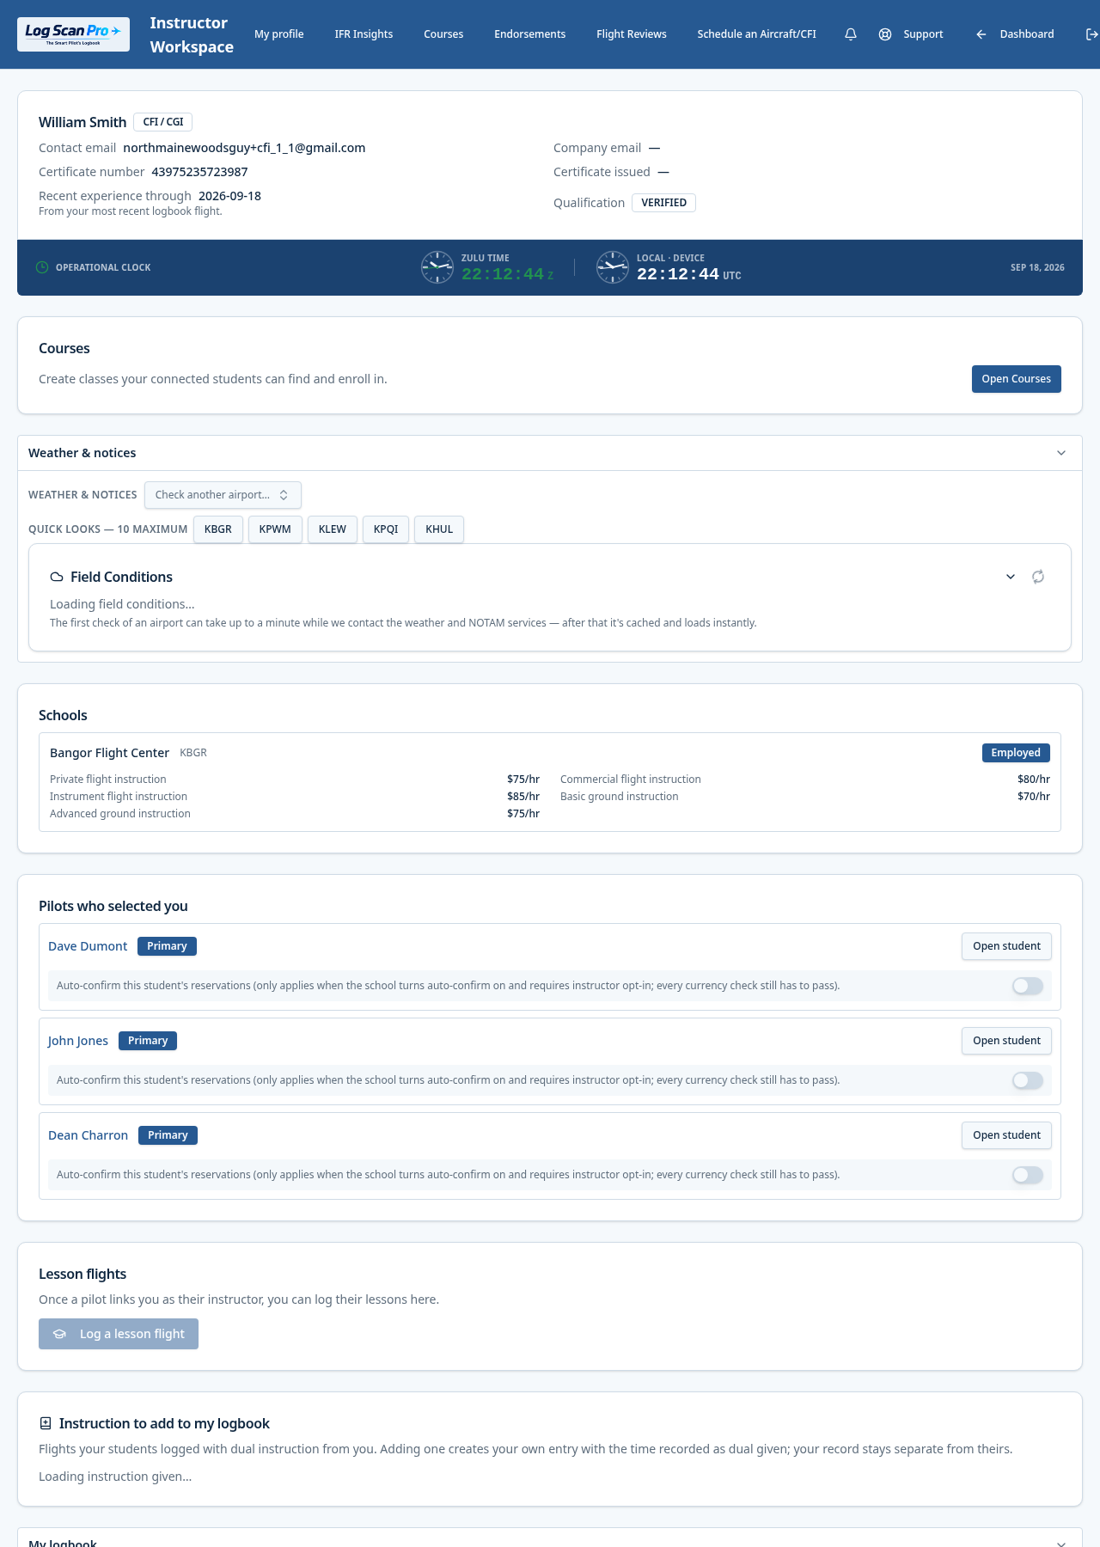
Task: Collapse the Field Conditions panel chevron
Action: (1010, 577)
